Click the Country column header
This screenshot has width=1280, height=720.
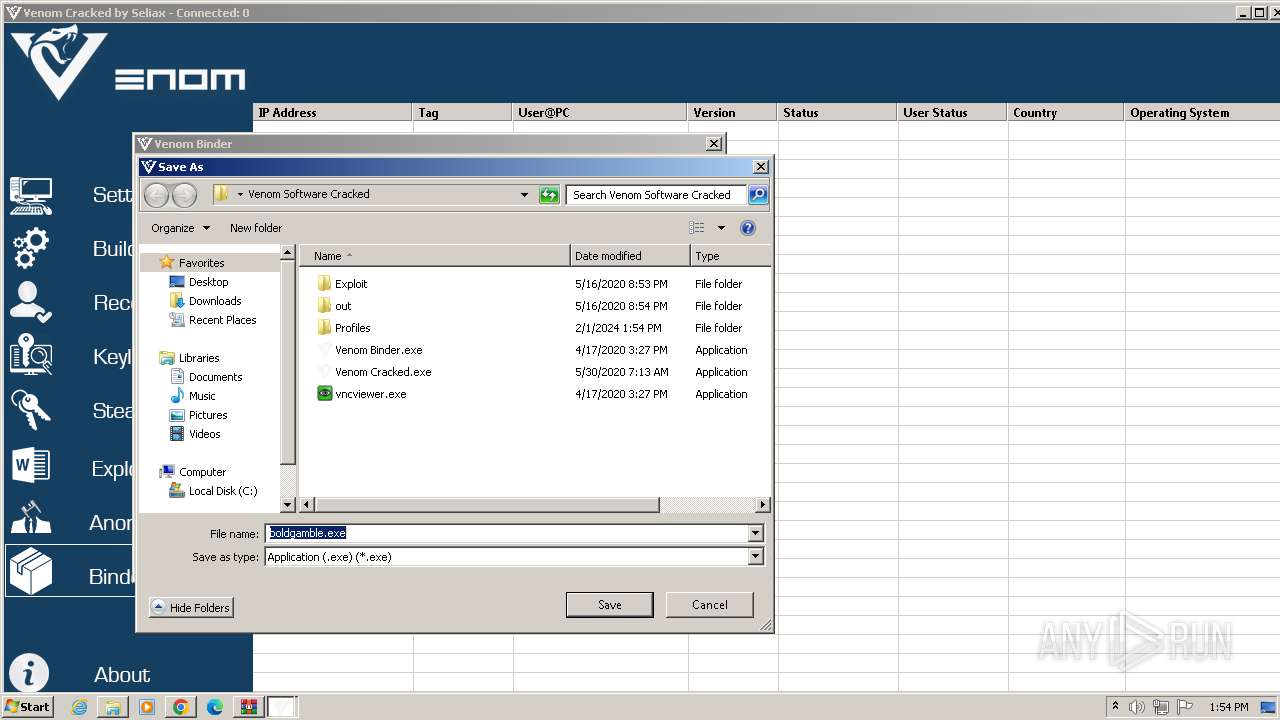point(1065,113)
